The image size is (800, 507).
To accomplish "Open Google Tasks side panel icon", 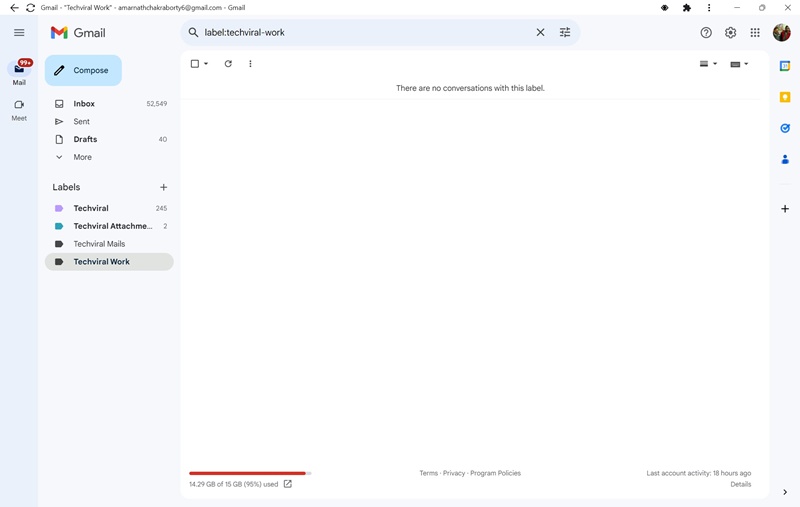I will [x=785, y=128].
